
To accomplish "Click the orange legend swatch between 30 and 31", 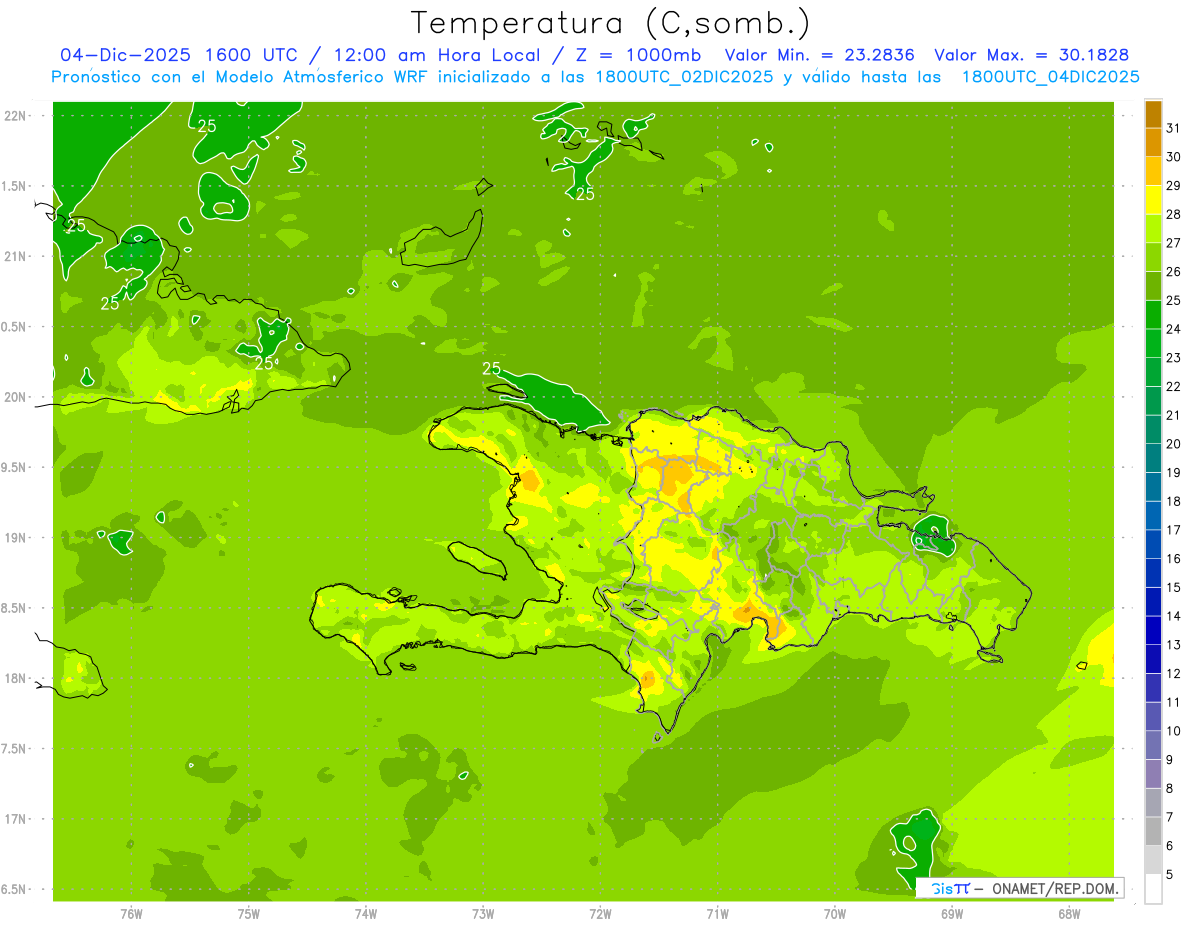I will coord(1153,142).
